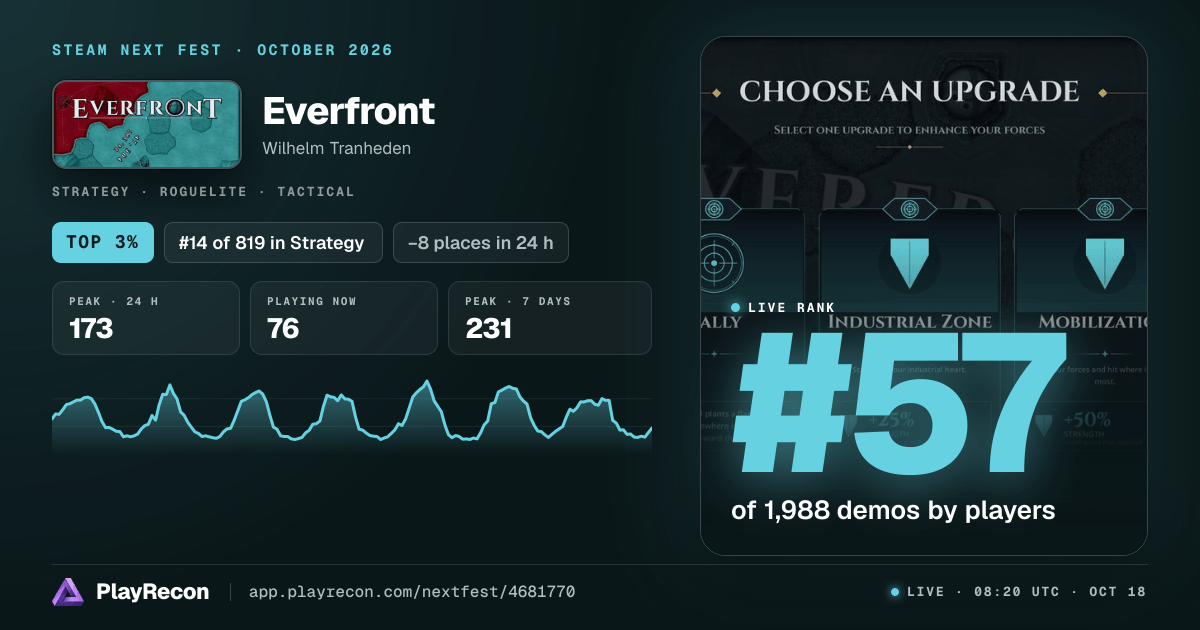Click the −8 places in 24 h badge
The height and width of the screenshot is (630, 1200).
coord(481,242)
